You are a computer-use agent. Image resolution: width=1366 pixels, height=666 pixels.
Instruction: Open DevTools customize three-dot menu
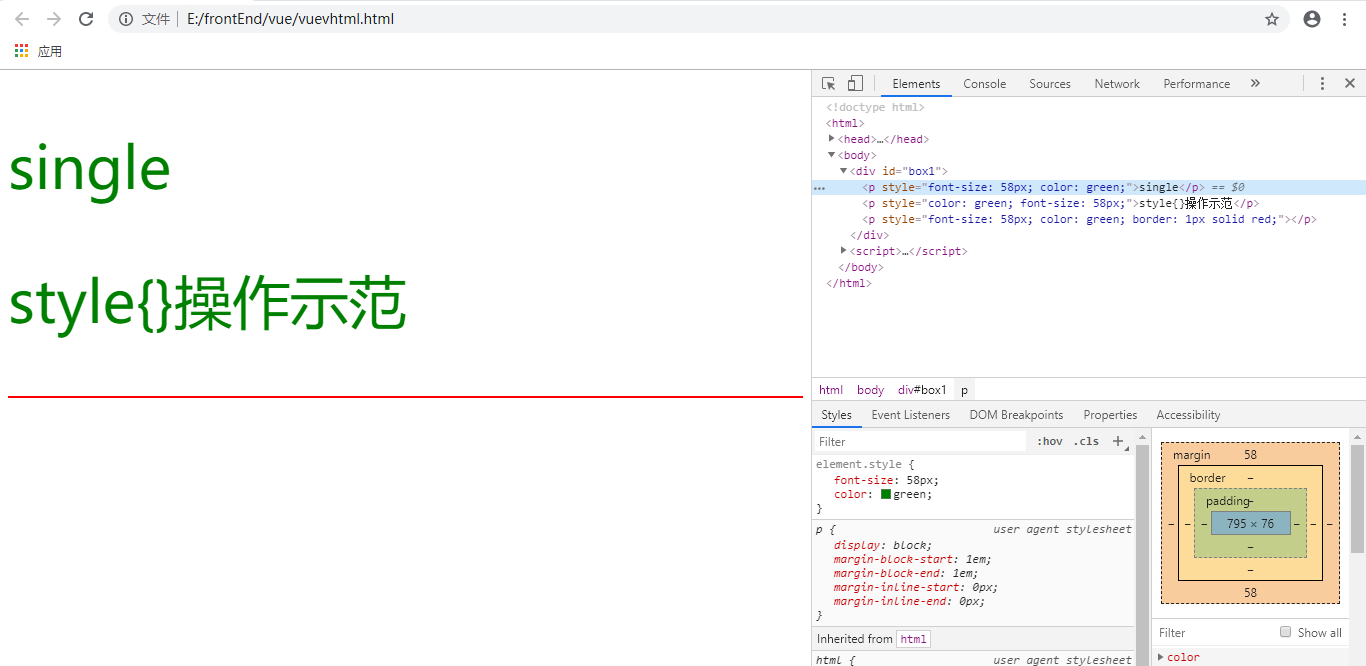pos(1322,83)
